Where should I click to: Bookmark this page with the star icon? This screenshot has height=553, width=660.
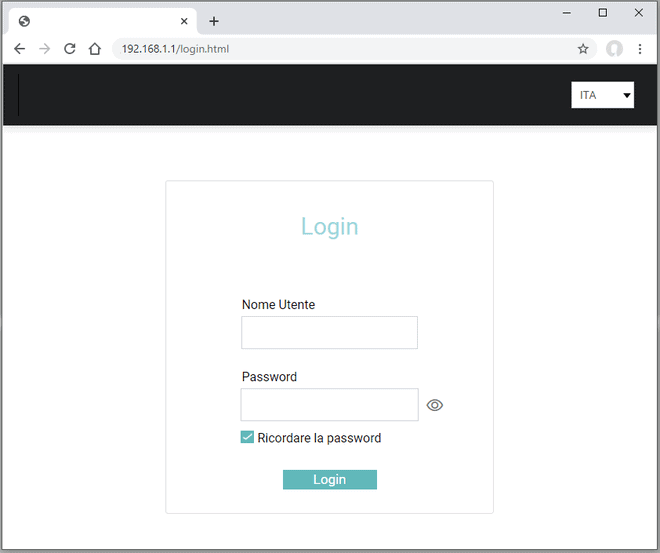pos(583,48)
